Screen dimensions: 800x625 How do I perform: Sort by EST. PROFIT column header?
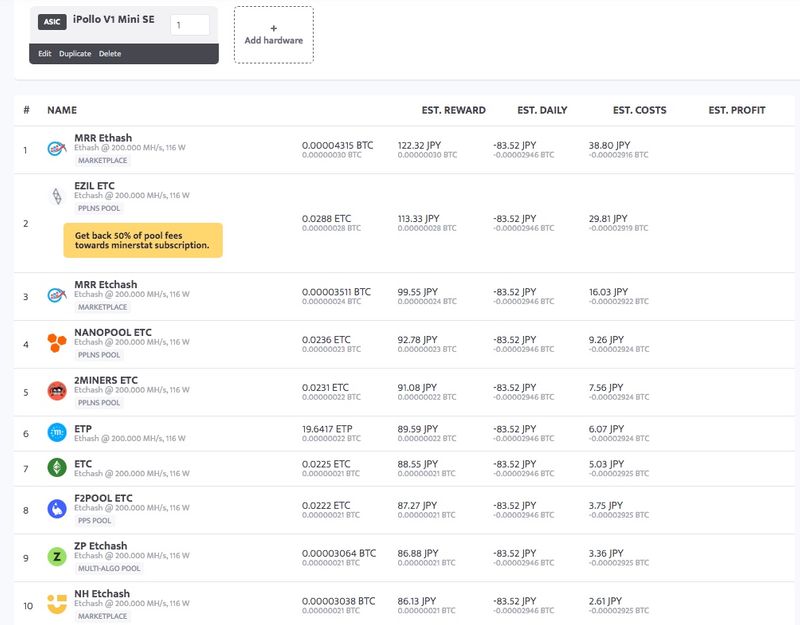(736, 110)
